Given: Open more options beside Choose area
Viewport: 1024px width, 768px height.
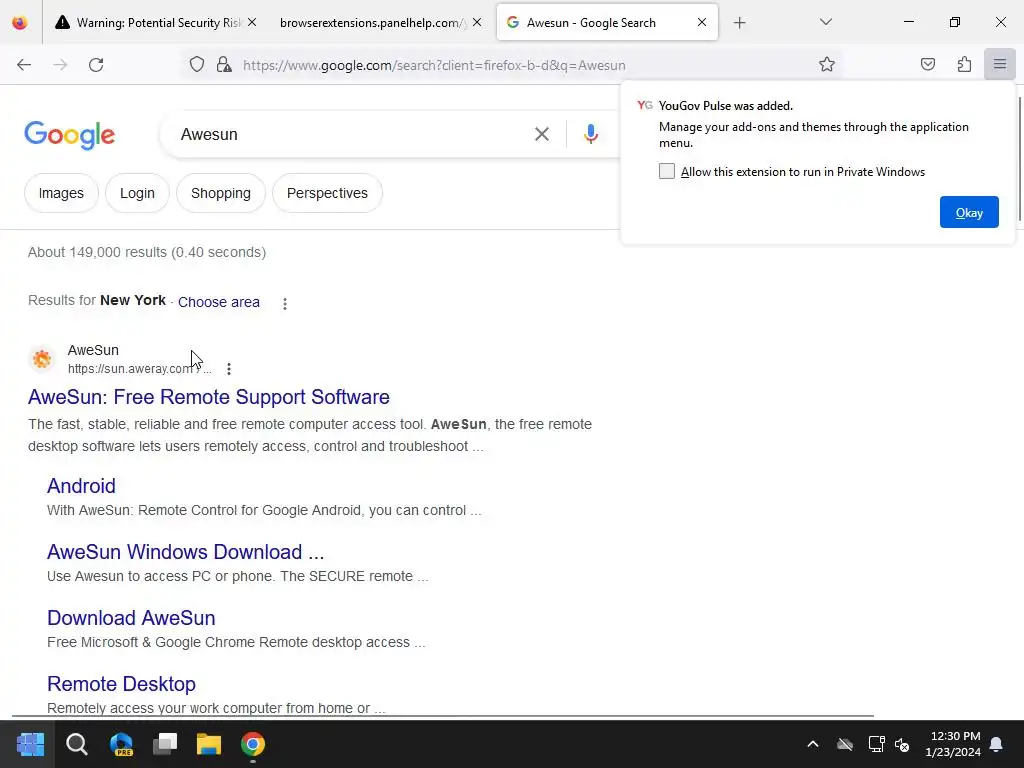Looking at the screenshot, I should (285, 303).
